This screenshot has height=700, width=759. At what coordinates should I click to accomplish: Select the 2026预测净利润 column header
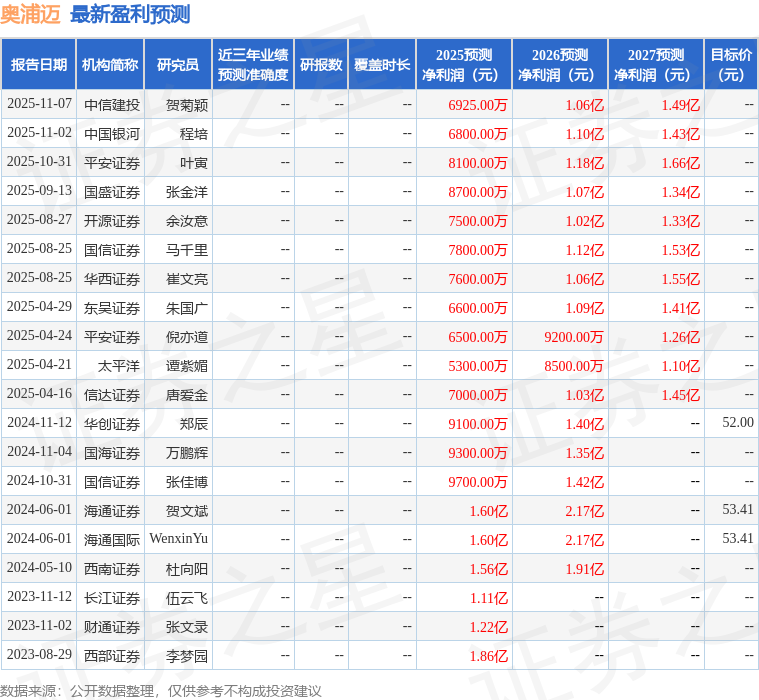(559, 64)
